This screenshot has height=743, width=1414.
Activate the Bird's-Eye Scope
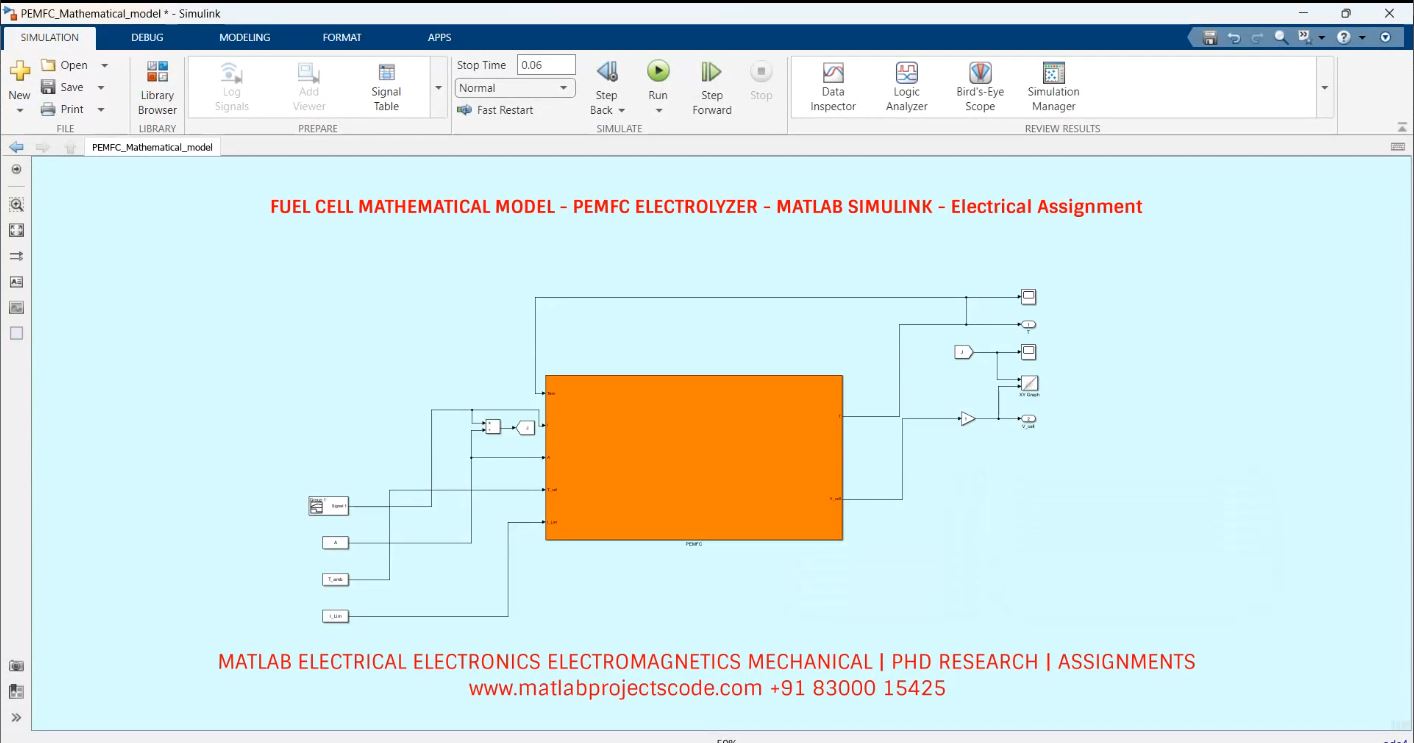pyautogui.click(x=978, y=85)
